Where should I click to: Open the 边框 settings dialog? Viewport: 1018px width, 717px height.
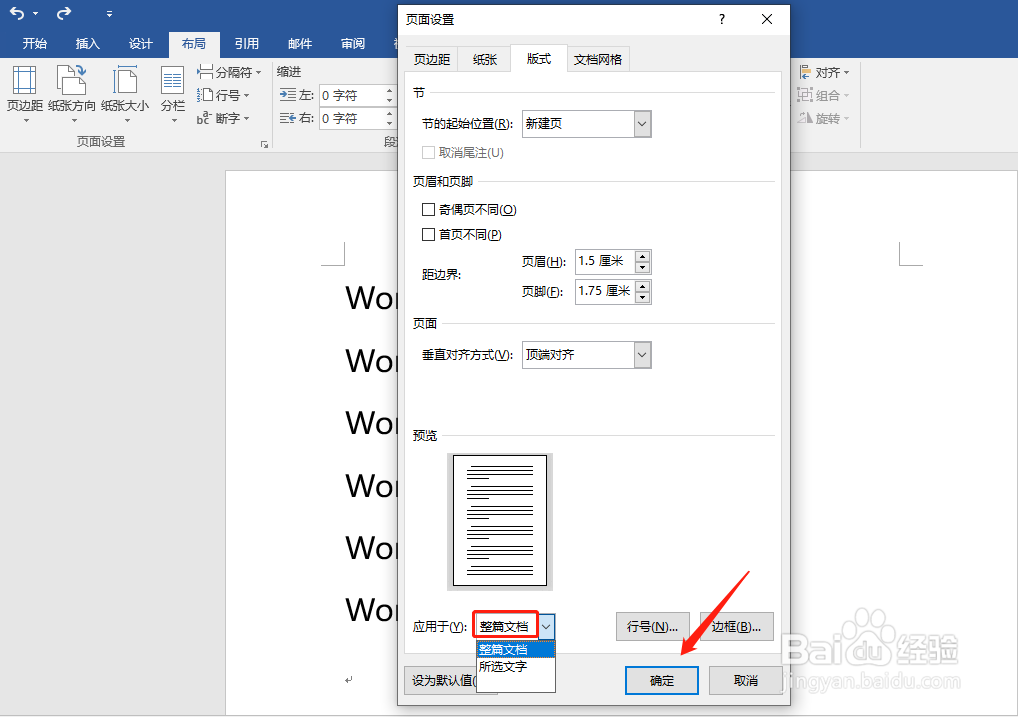[x=736, y=626]
